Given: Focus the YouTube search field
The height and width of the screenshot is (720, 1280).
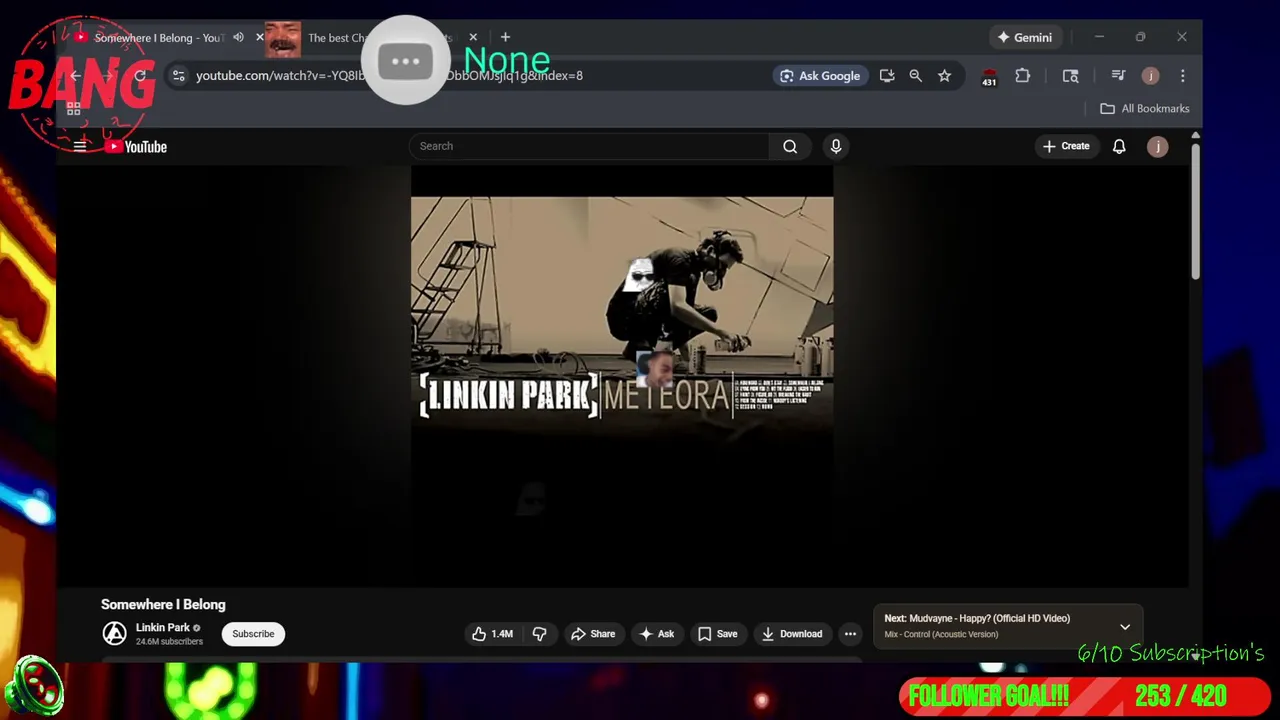Looking at the screenshot, I should click(x=589, y=146).
